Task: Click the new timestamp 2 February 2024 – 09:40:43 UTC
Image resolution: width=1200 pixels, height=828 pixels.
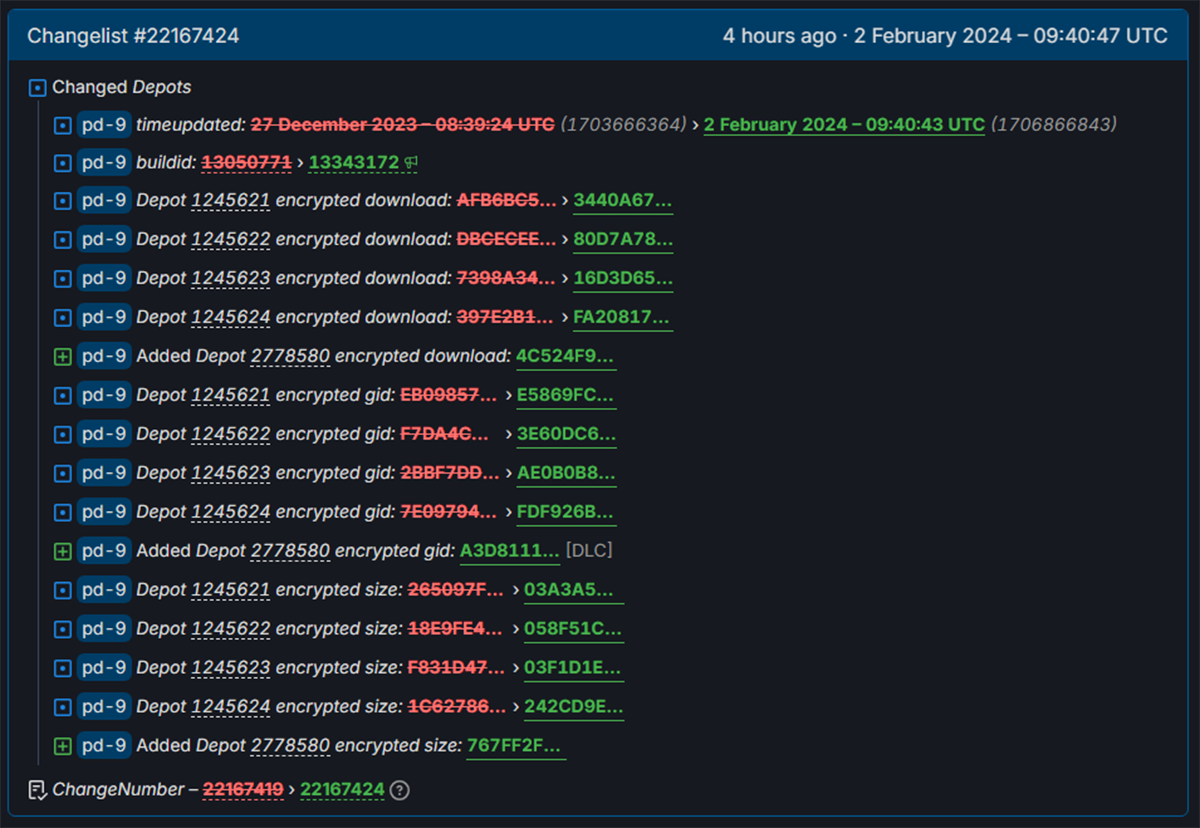Action: (844, 125)
